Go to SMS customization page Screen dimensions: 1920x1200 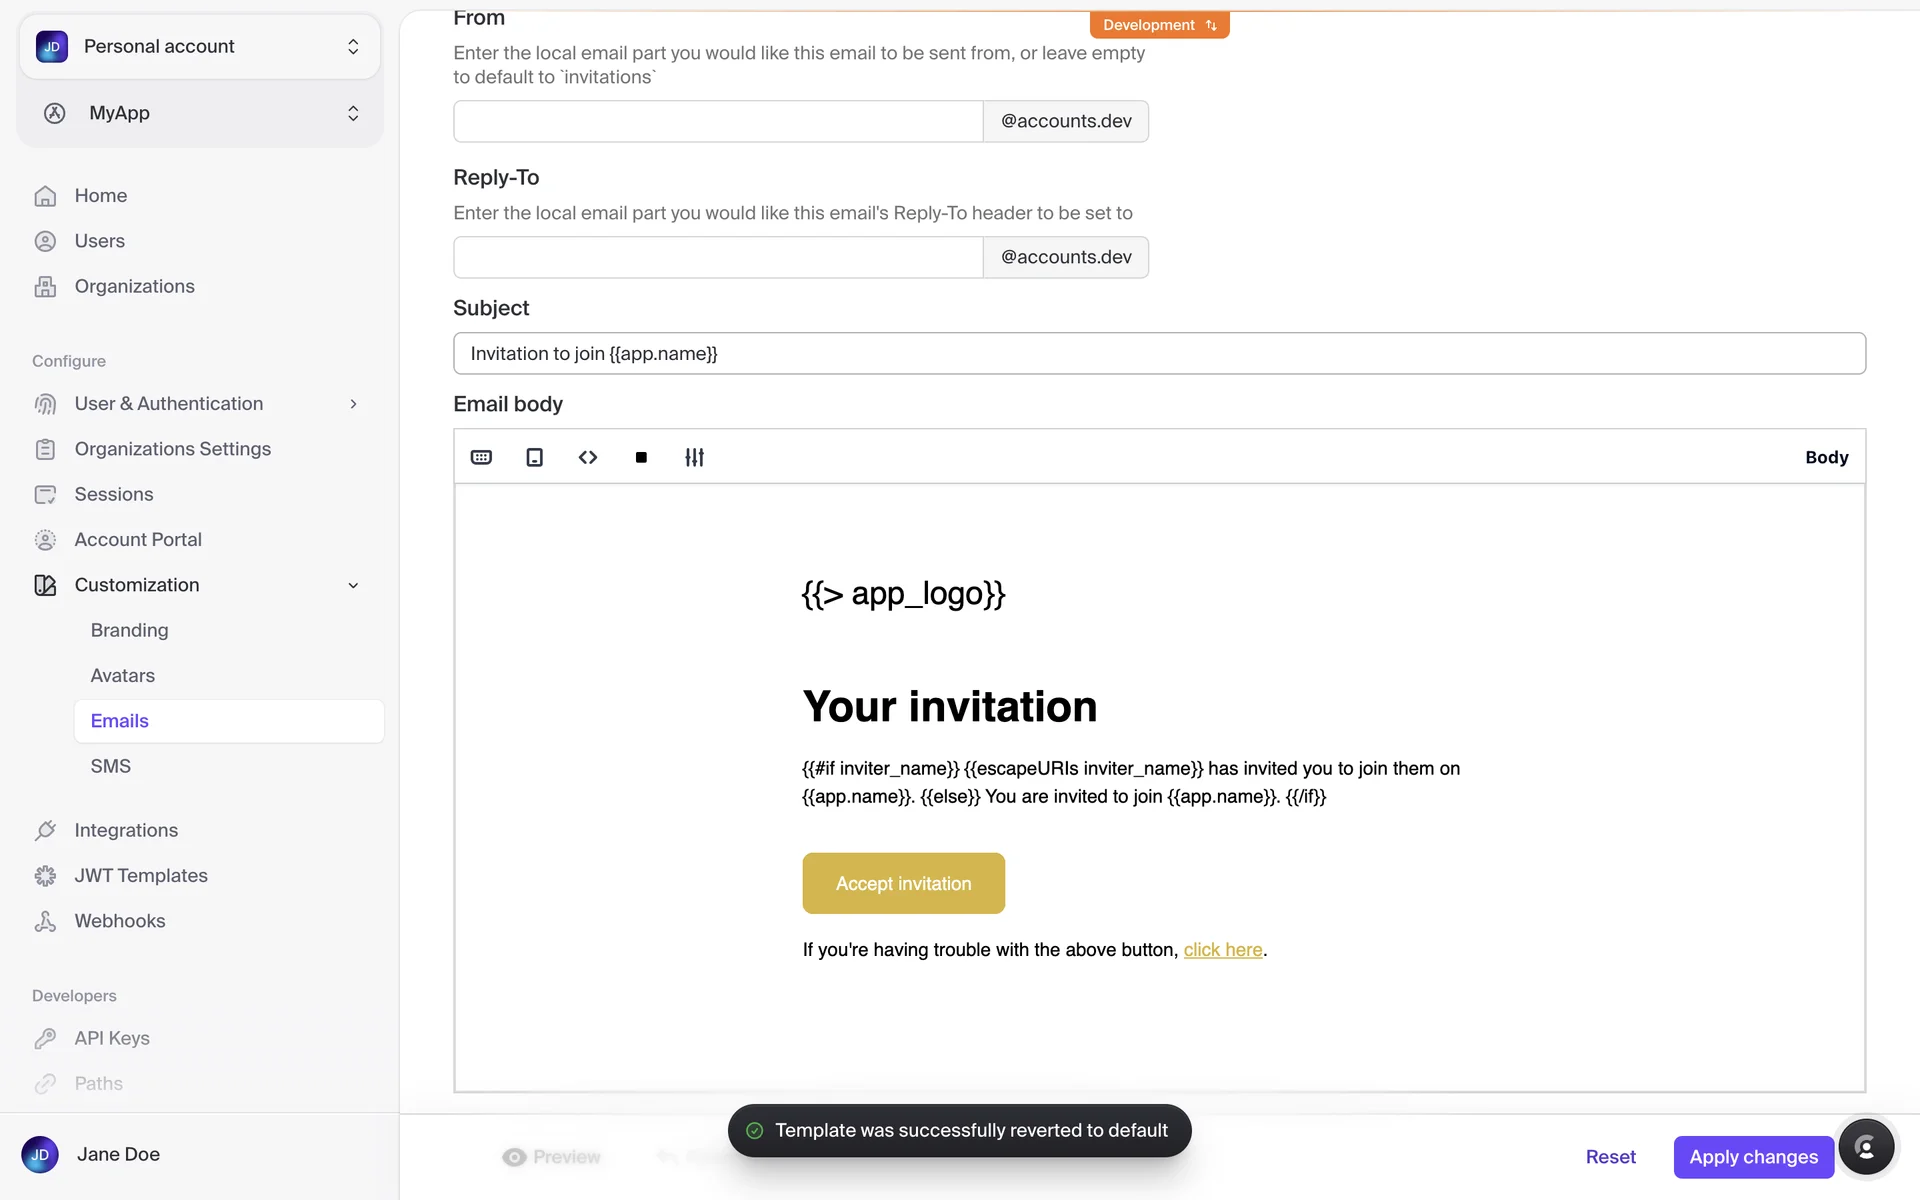pos(111,766)
